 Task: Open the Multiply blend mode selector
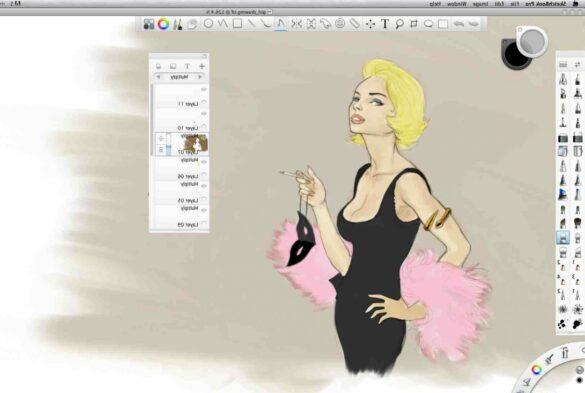pyautogui.click(x=179, y=77)
